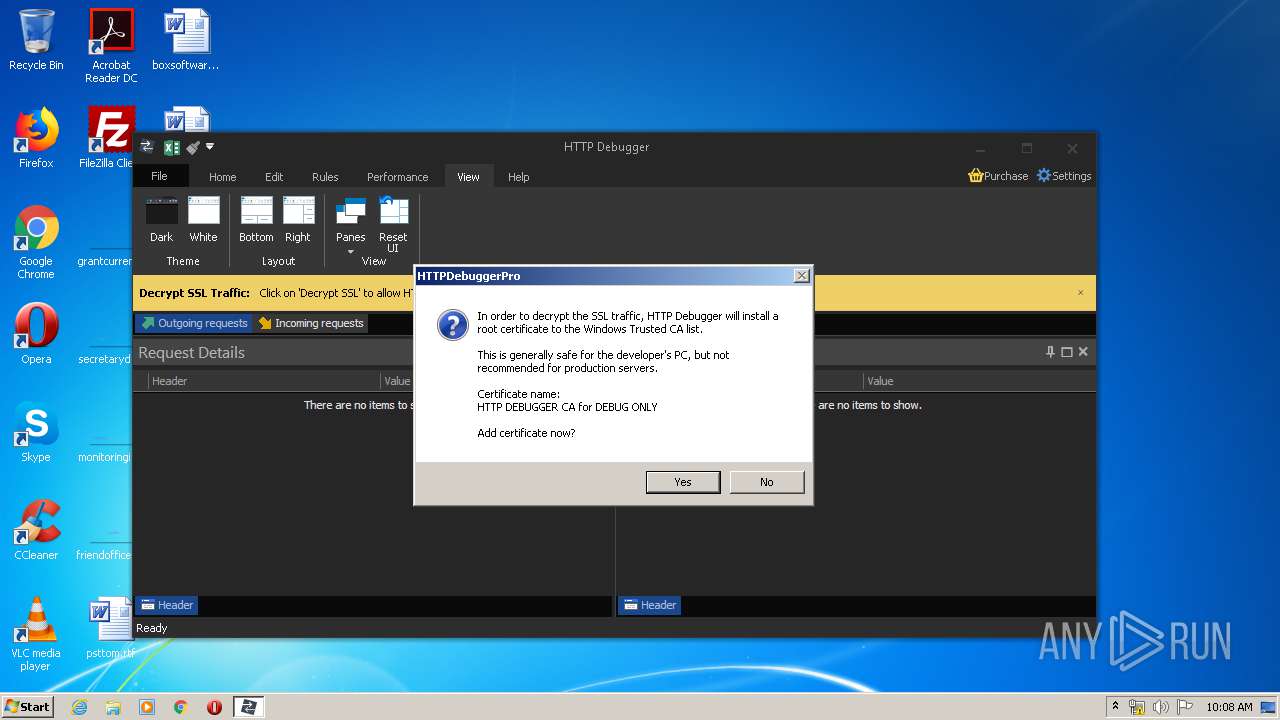Apply the White theme
1280x720 pixels.
(203, 220)
